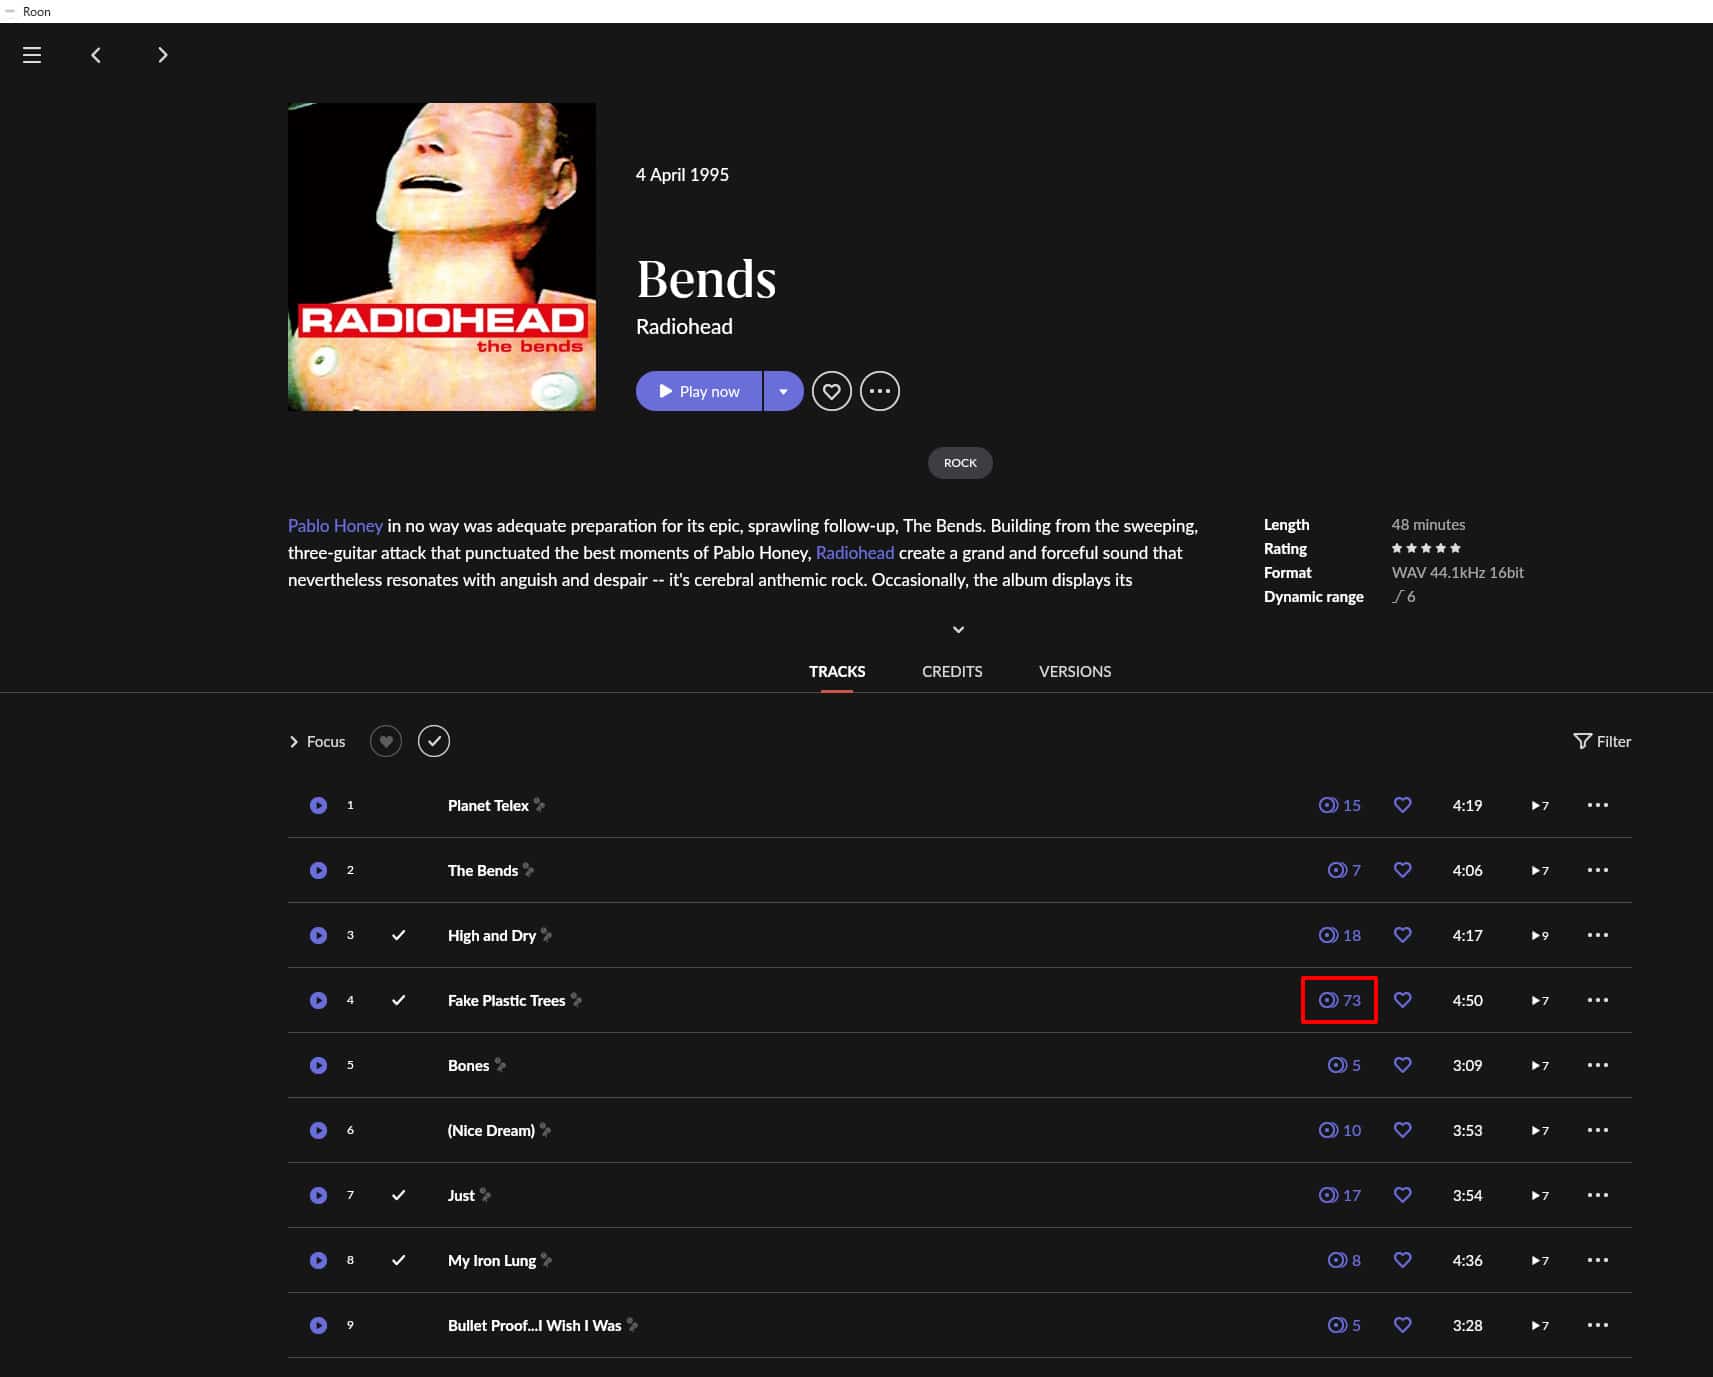The image size is (1713, 1377).
Task: Click the credits icon beside Planet Telex
Action: click(540, 804)
